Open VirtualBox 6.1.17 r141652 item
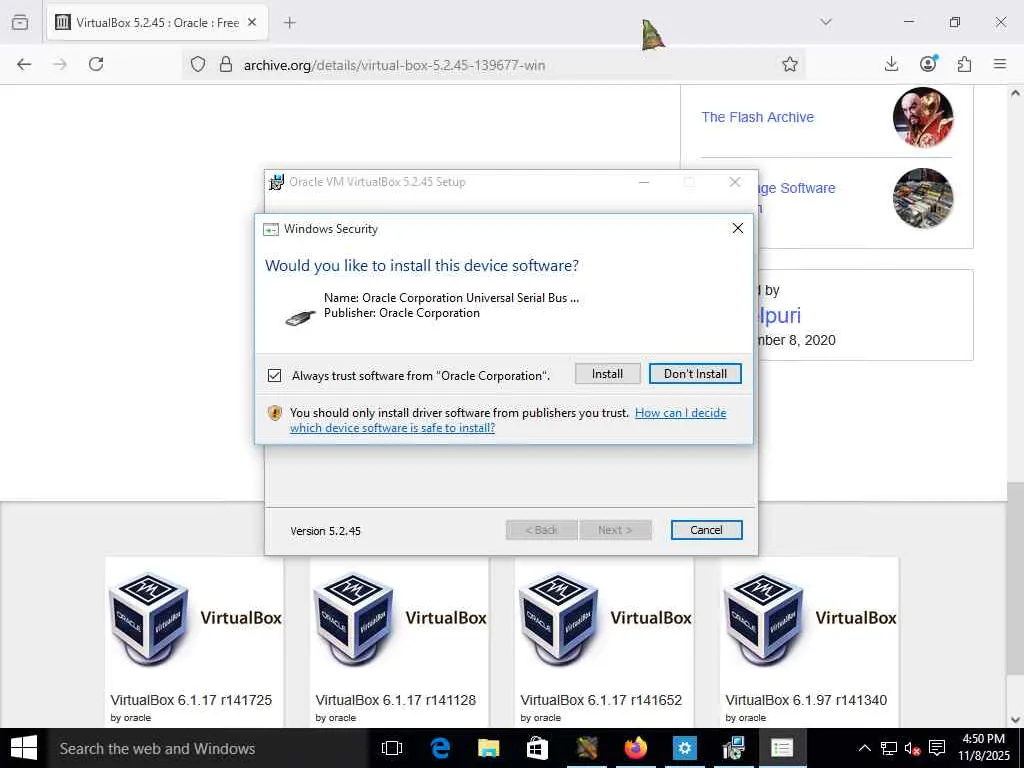 pyautogui.click(x=605, y=641)
